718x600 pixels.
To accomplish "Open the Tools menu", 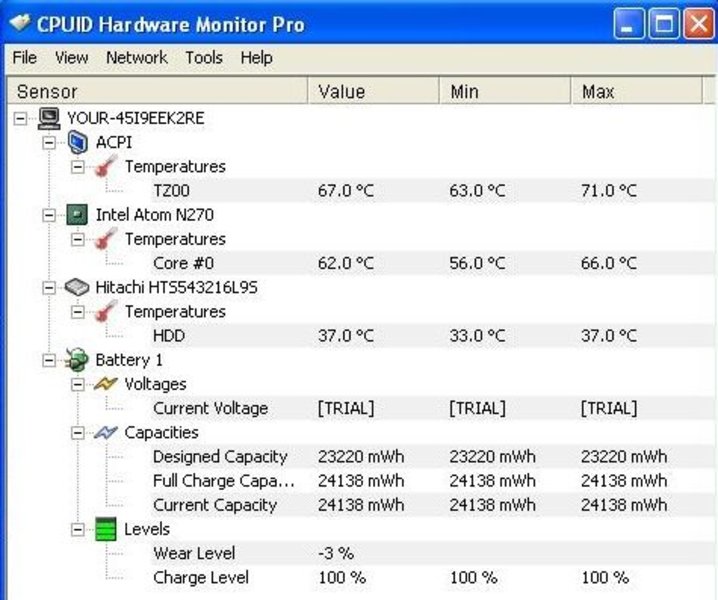I will (204, 58).
